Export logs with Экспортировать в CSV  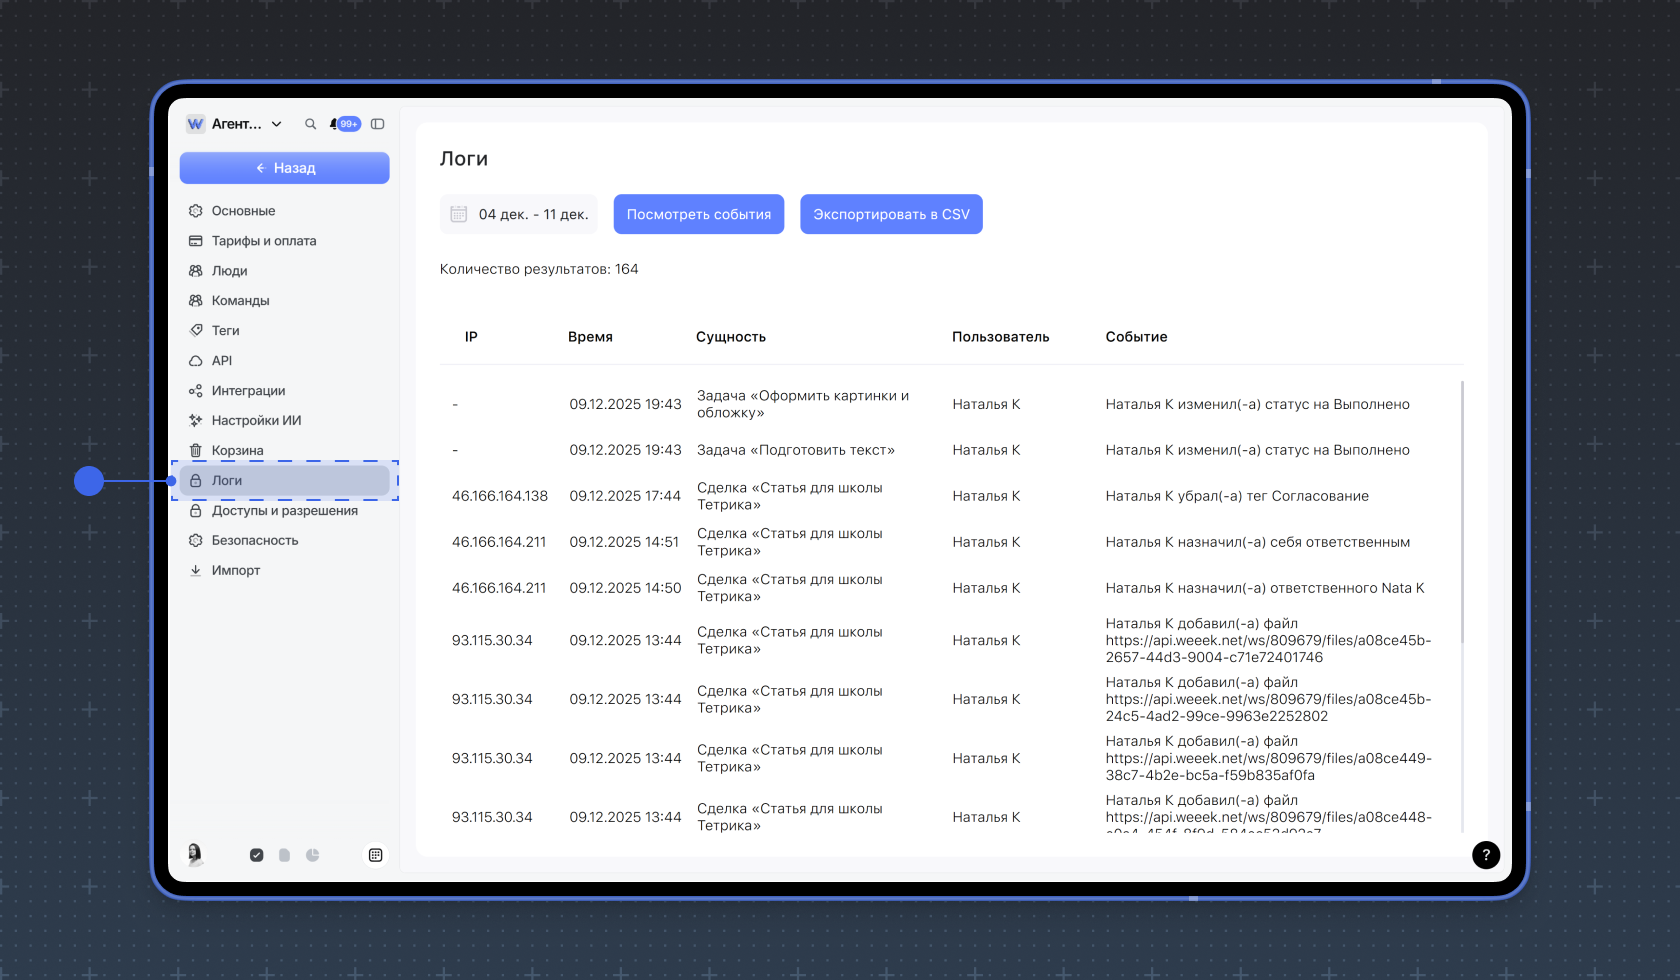pyautogui.click(x=891, y=214)
